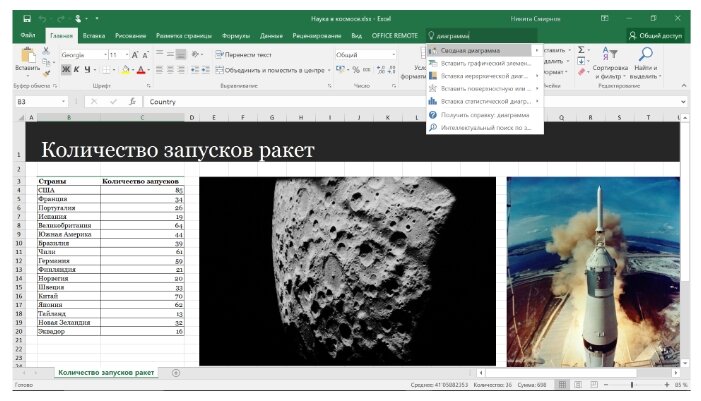Click Получить справку: диаграмма

pos(485,115)
